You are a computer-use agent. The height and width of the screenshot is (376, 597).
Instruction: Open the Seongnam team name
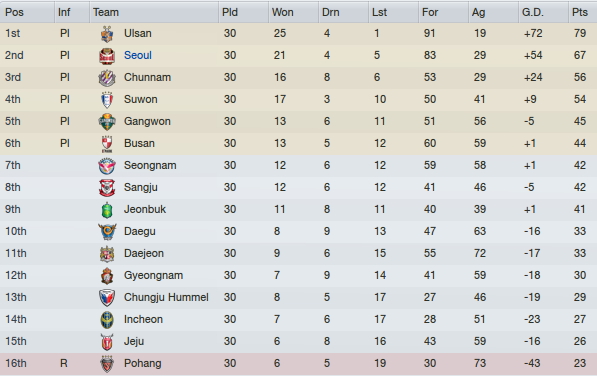(x=150, y=166)
